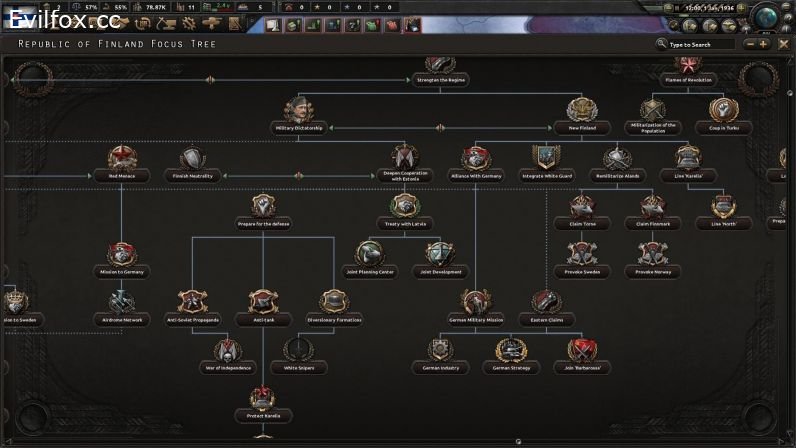Select the Joint Planning Center focus
Image resolution: width=796 pixels, height=448 pixels.
point(369,255)
